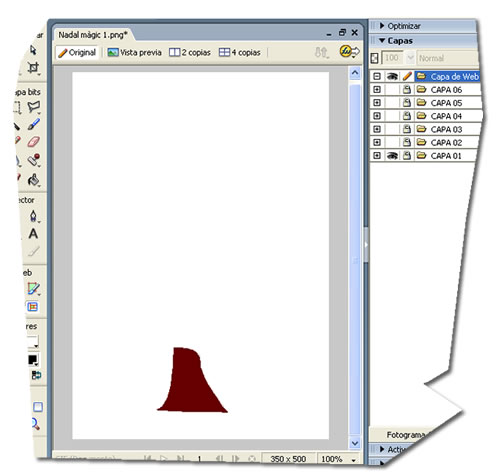The width and height of the screenshot is (500, 476).
Task: Select the Brush tool
Action: point(34,124)
